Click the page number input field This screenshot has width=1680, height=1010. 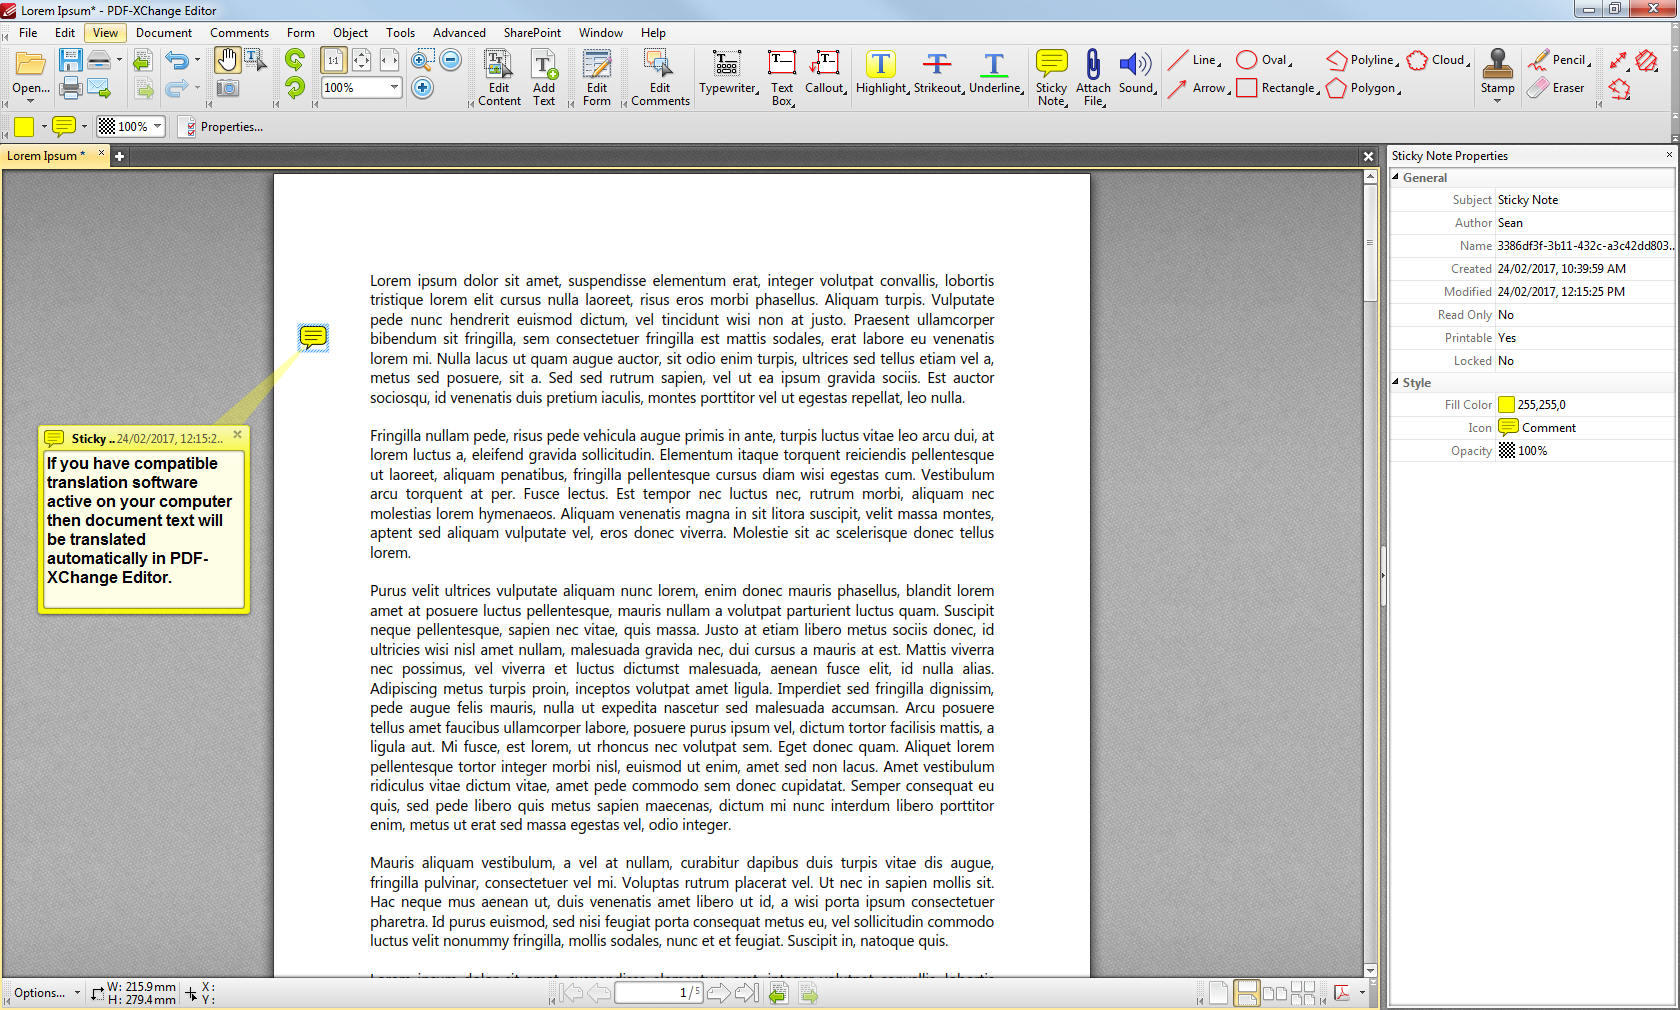[655, 993]
